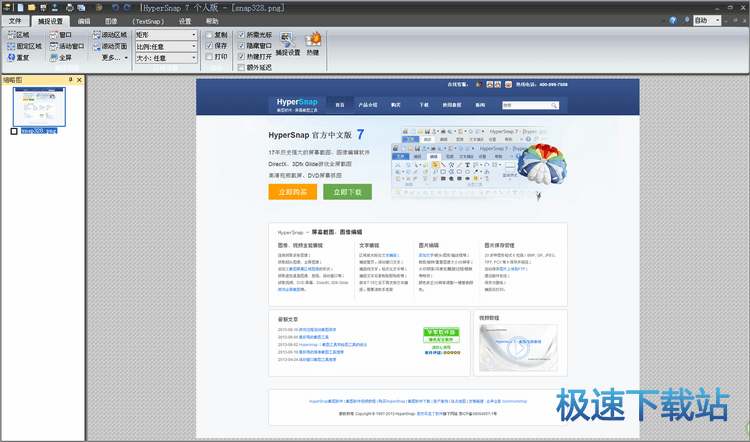This screenshot has height=442, width=750.
Task: Click the Upload arrow icon in quick toolbar
Action: pos(55,7)
